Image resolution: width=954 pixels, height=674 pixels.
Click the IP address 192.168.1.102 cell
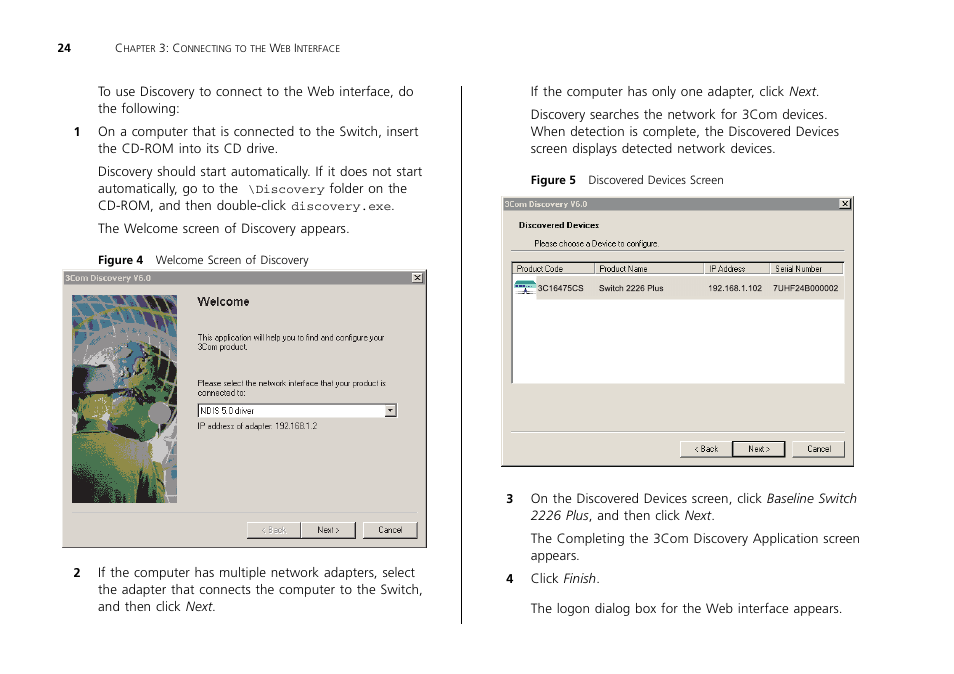tap(735, 288)
